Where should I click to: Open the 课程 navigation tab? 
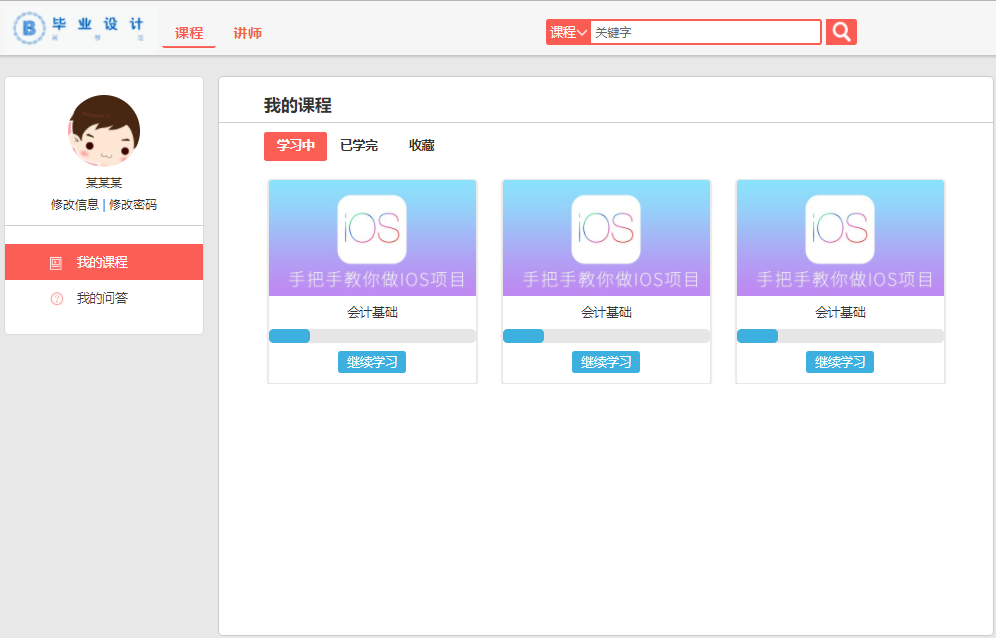click(x=189, y=33)
